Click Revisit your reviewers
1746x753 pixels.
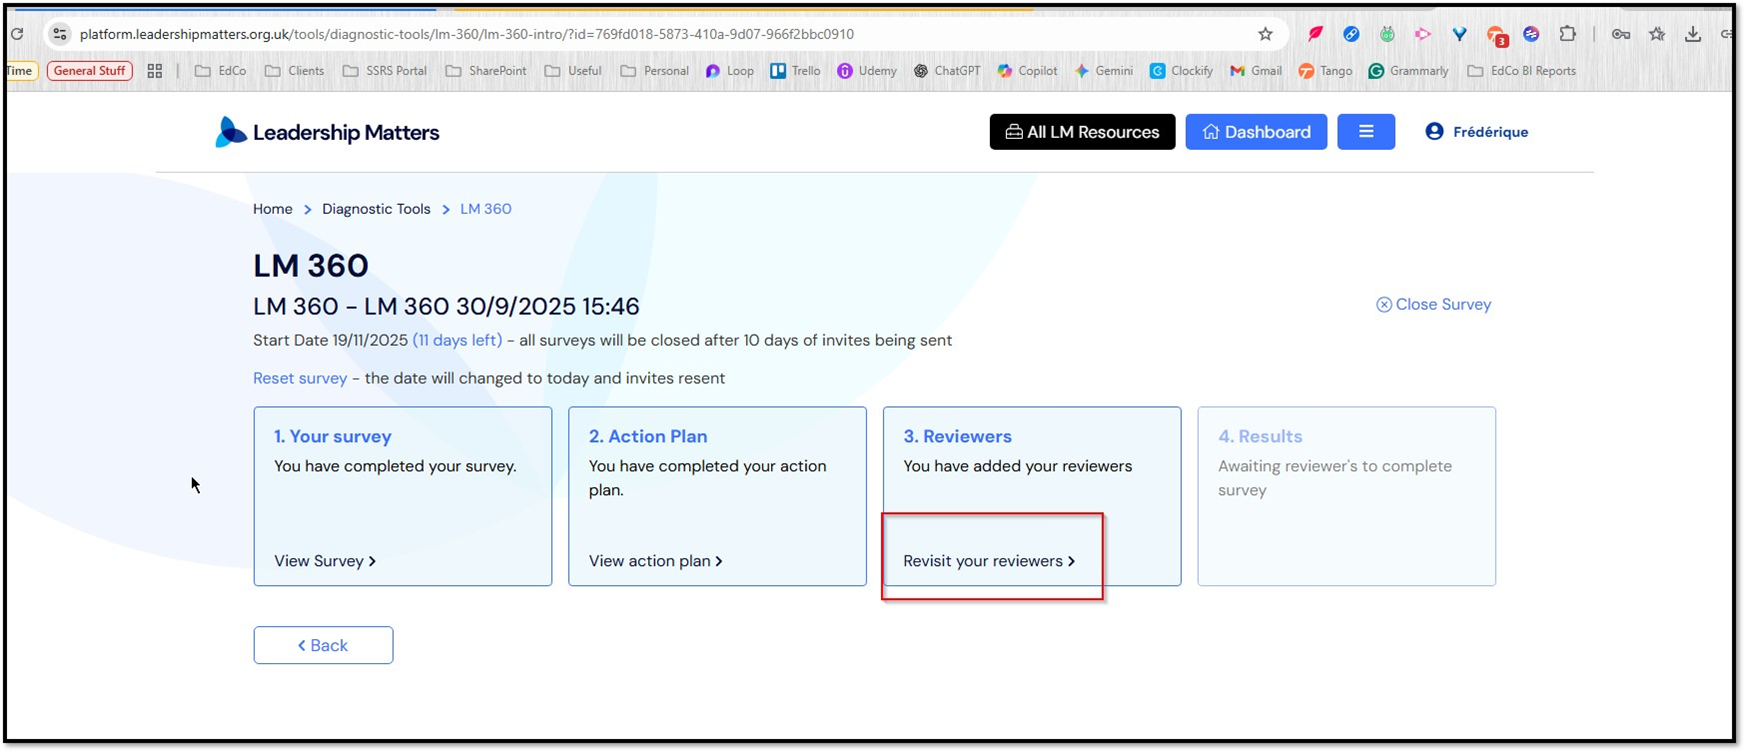(989, 561)
